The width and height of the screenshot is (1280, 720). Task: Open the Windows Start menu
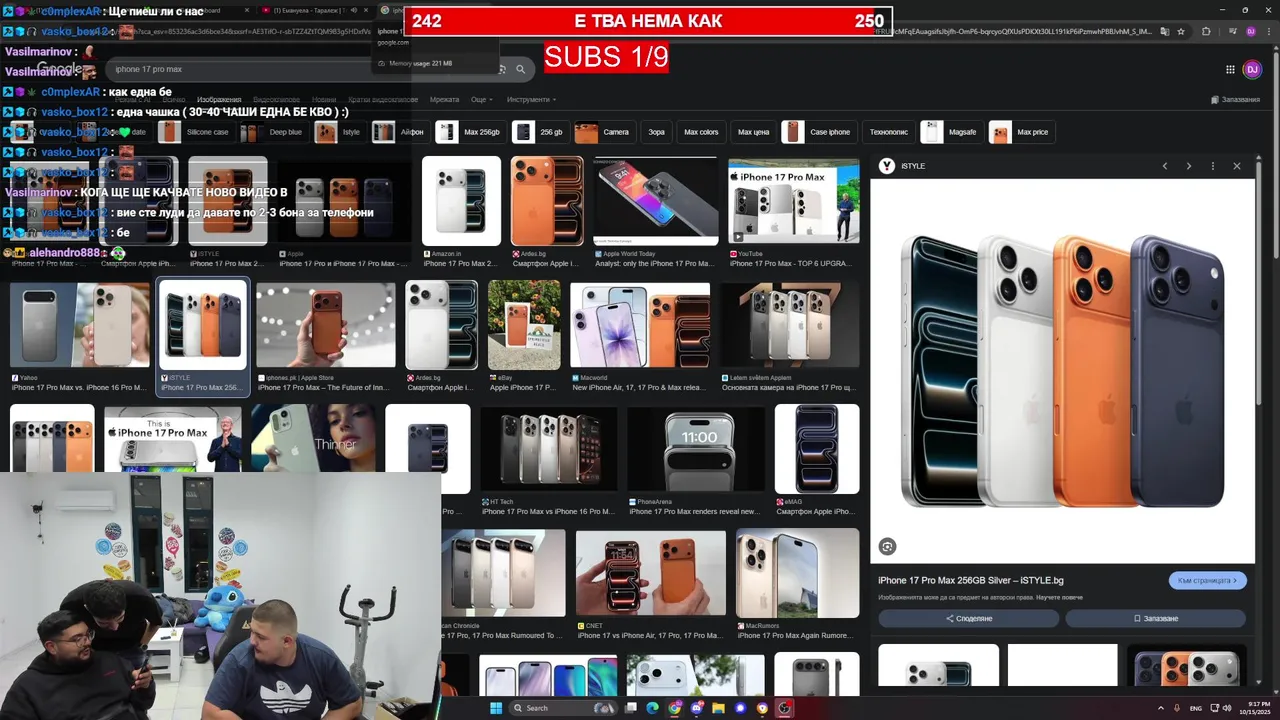[x=495, y=708]
